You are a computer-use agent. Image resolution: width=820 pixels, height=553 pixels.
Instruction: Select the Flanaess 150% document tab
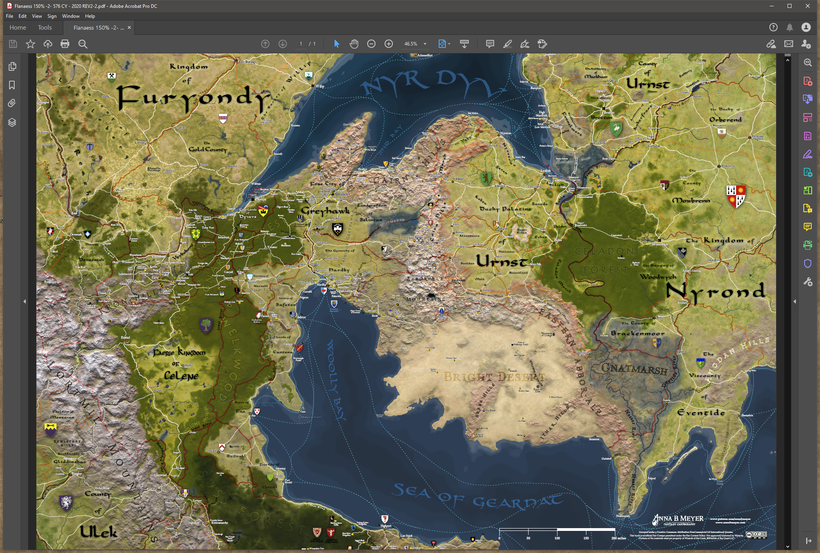click(x=97, y=28)
